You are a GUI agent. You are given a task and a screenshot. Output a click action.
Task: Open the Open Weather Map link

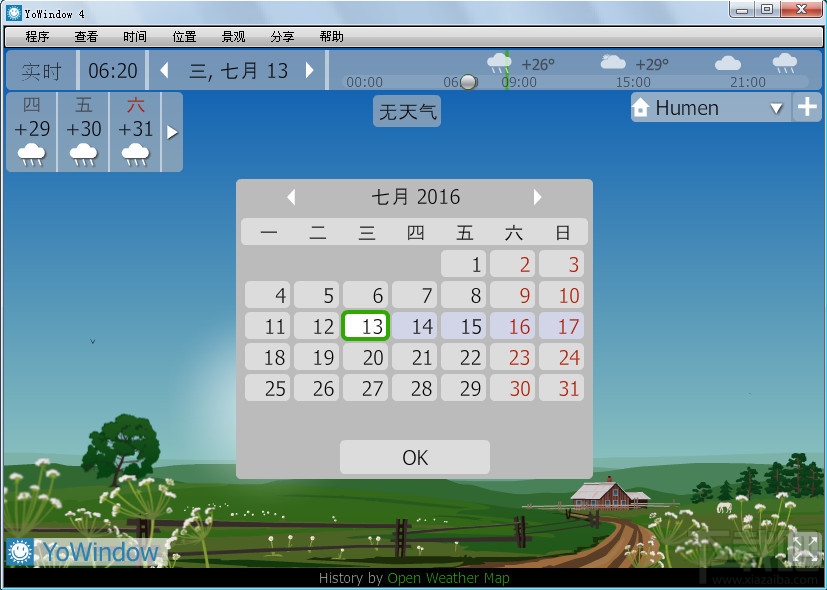[448, 578]
